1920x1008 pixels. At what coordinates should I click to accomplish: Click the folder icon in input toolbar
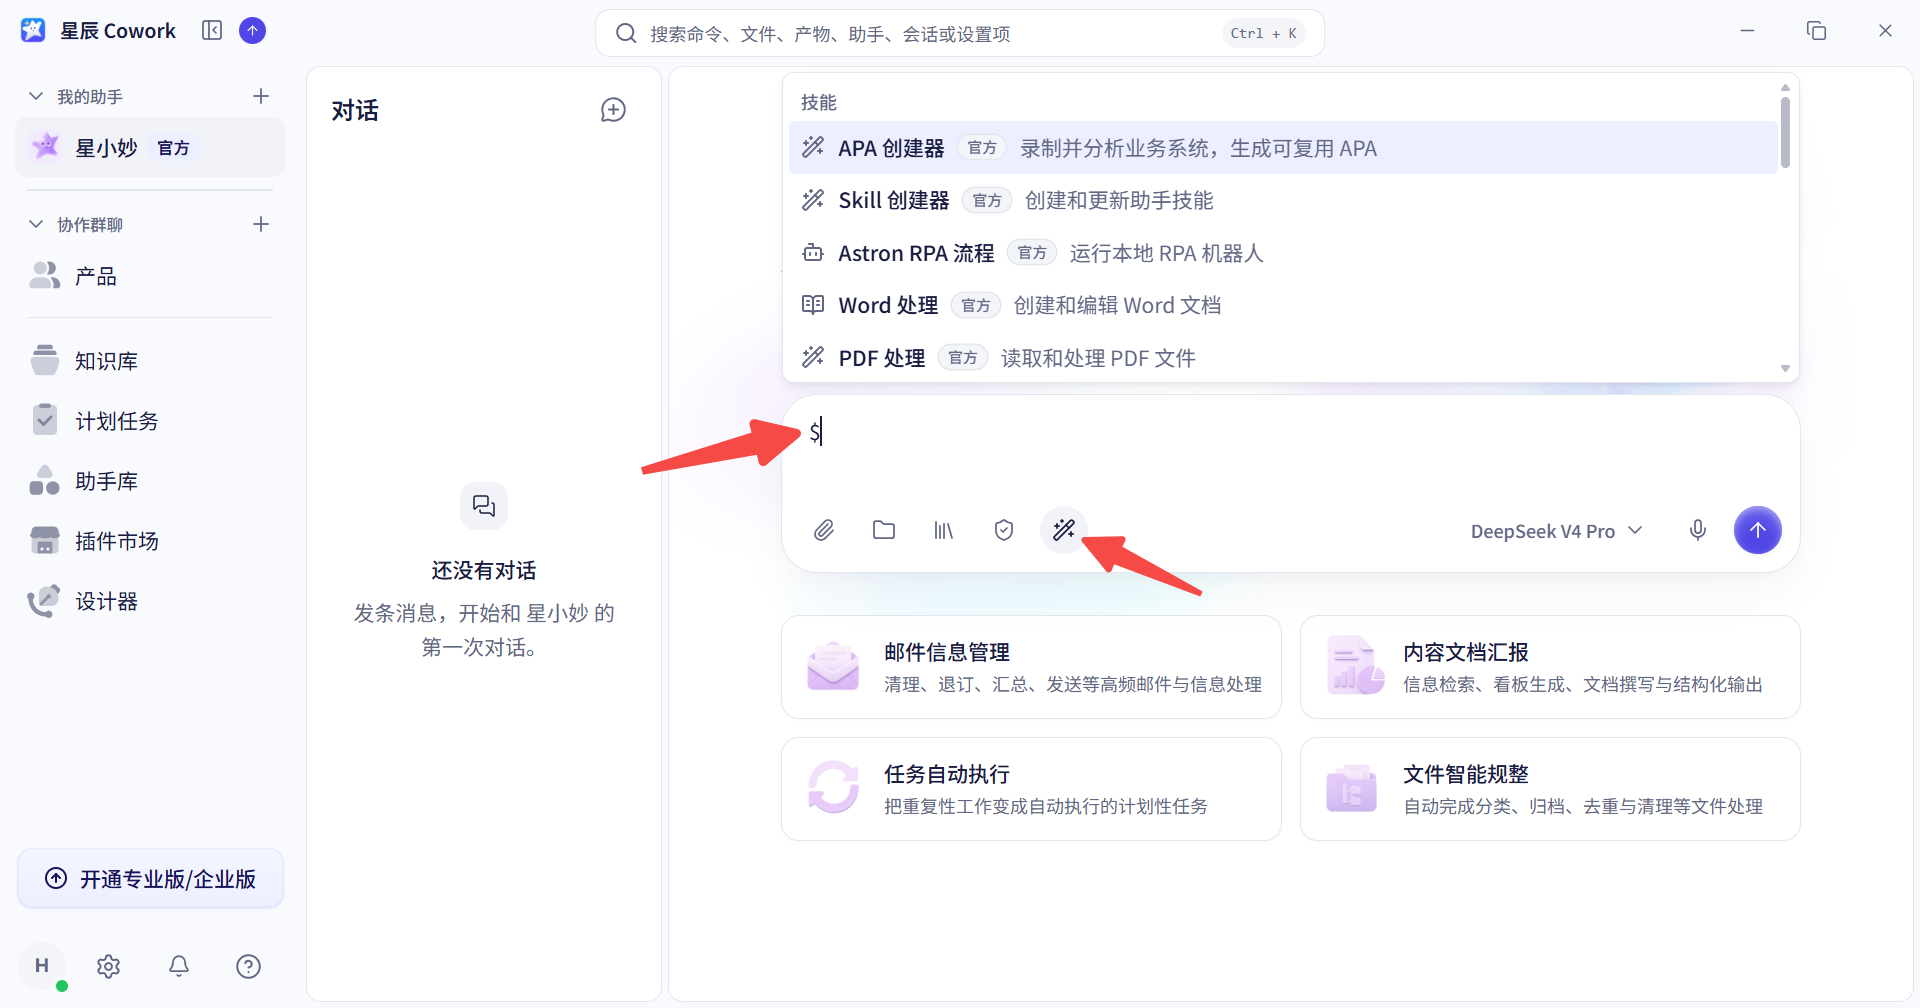(884, 530)
